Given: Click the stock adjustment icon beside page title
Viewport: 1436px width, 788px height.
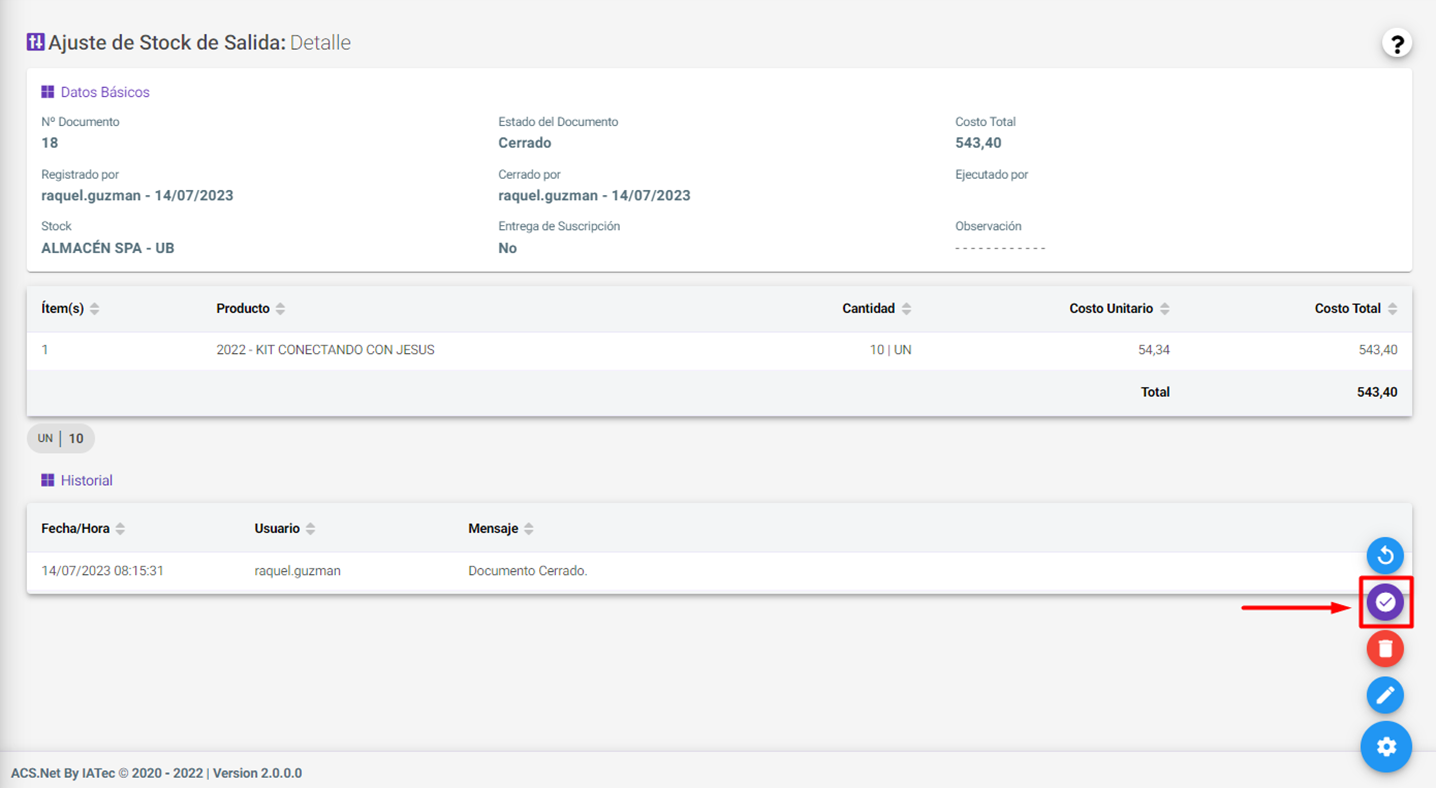Looking at the screenshot, I should pos(35,42).
